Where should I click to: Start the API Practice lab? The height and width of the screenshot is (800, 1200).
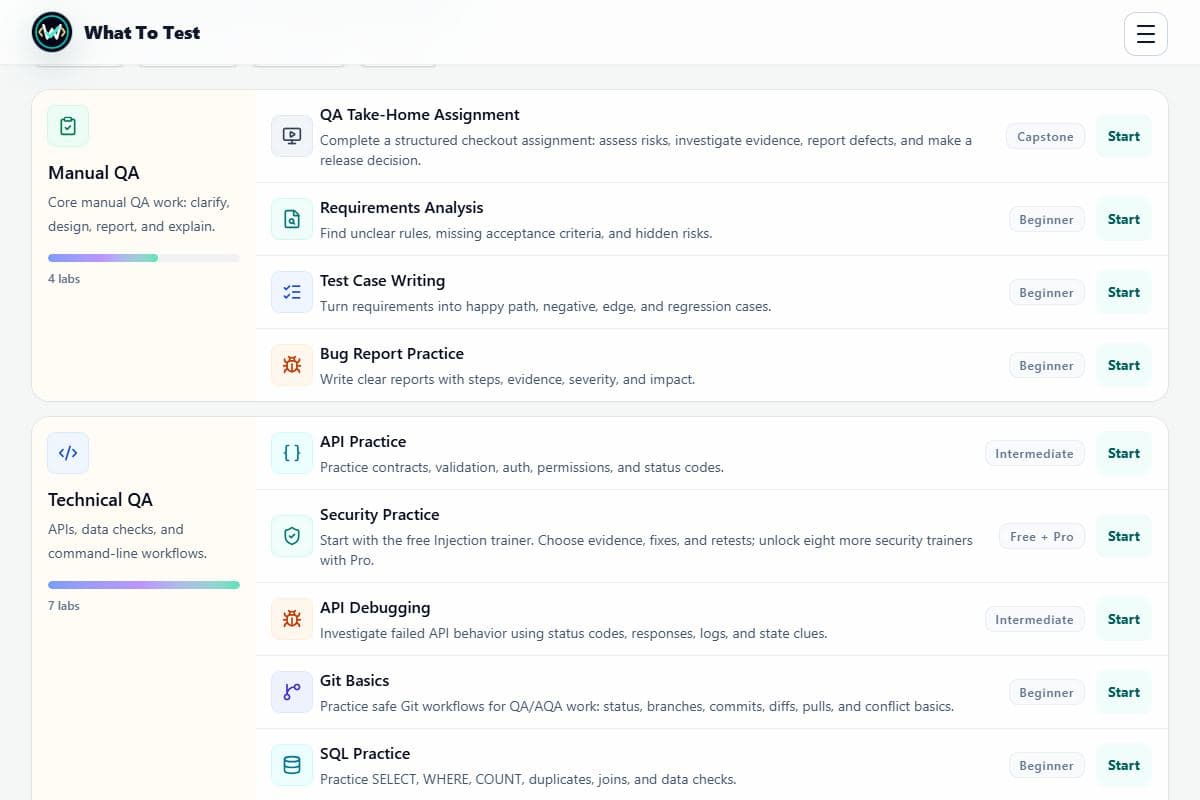point(1124,453)
